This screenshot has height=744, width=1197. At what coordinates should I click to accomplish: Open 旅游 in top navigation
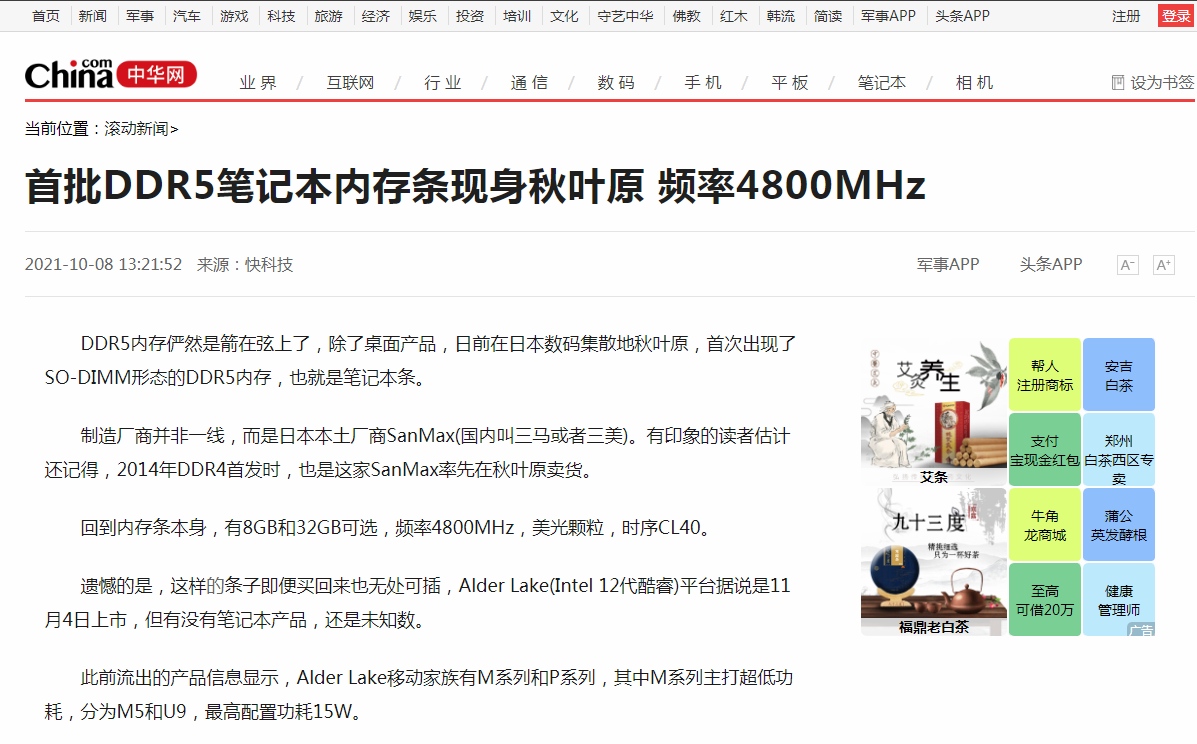[x=328, y=16]
